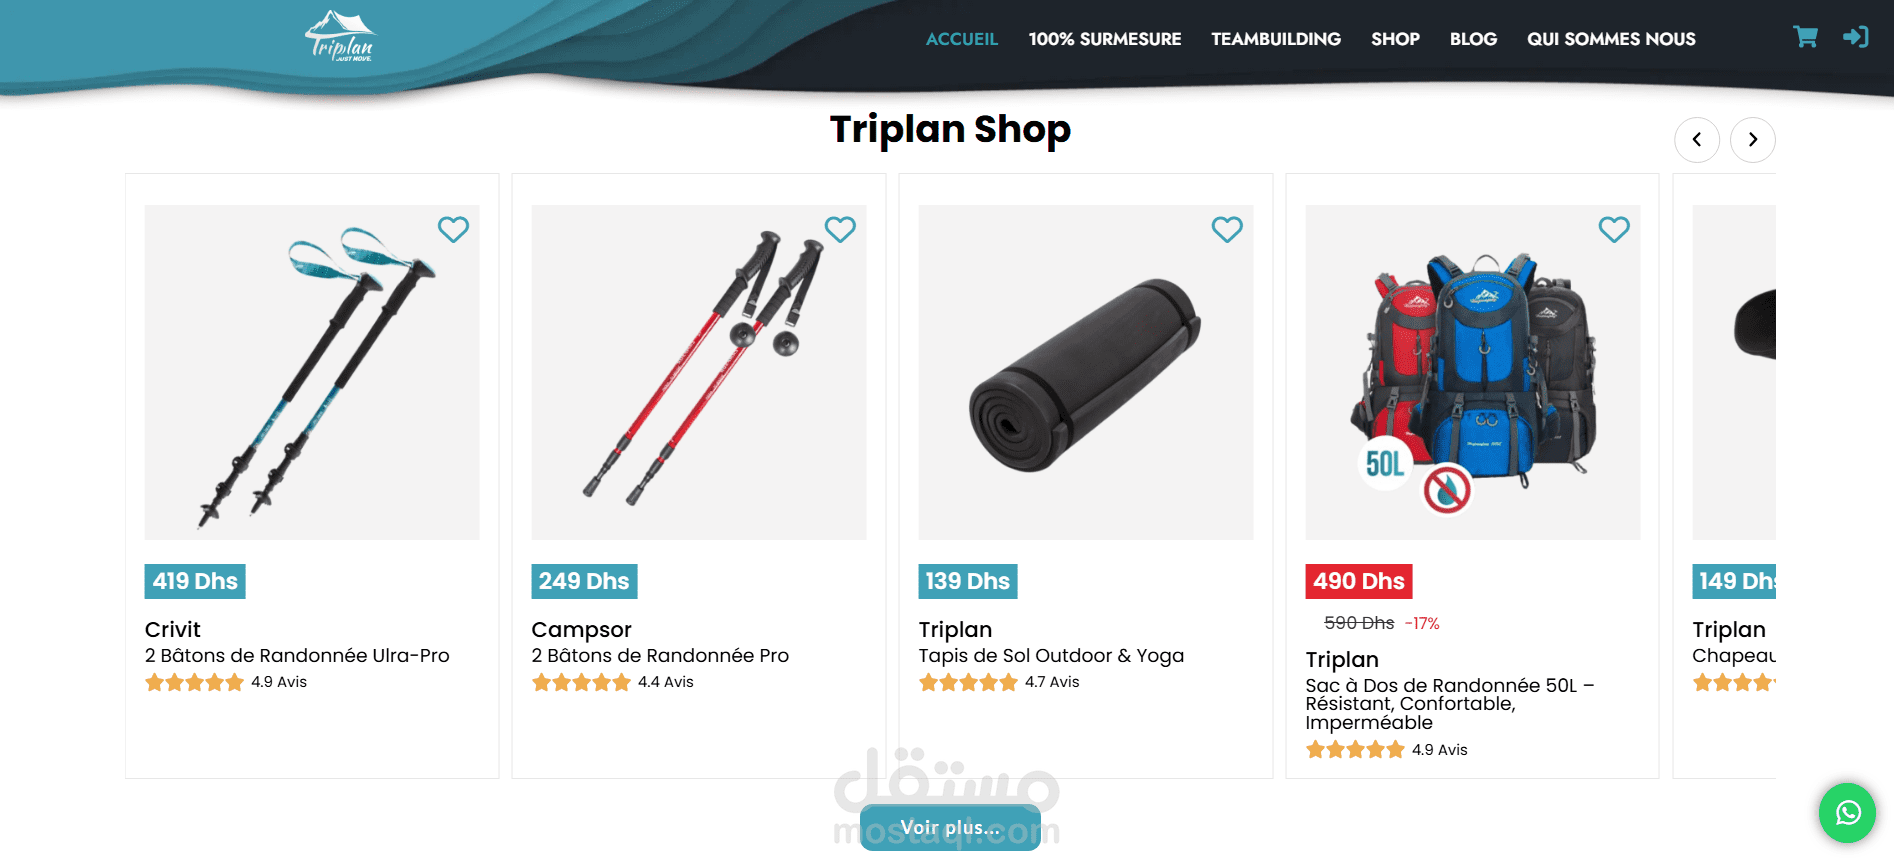This screenshot has height=868, width=1894.
Task: Favorite the Crivit hiking poles with heart
Action: pyautogui.click(x=453, y=229)
